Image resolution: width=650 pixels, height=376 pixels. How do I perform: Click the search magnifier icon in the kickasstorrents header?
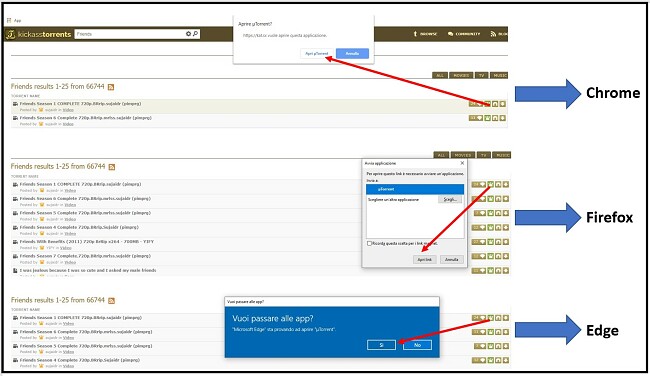pyautogui.click(x=196, y=34)
